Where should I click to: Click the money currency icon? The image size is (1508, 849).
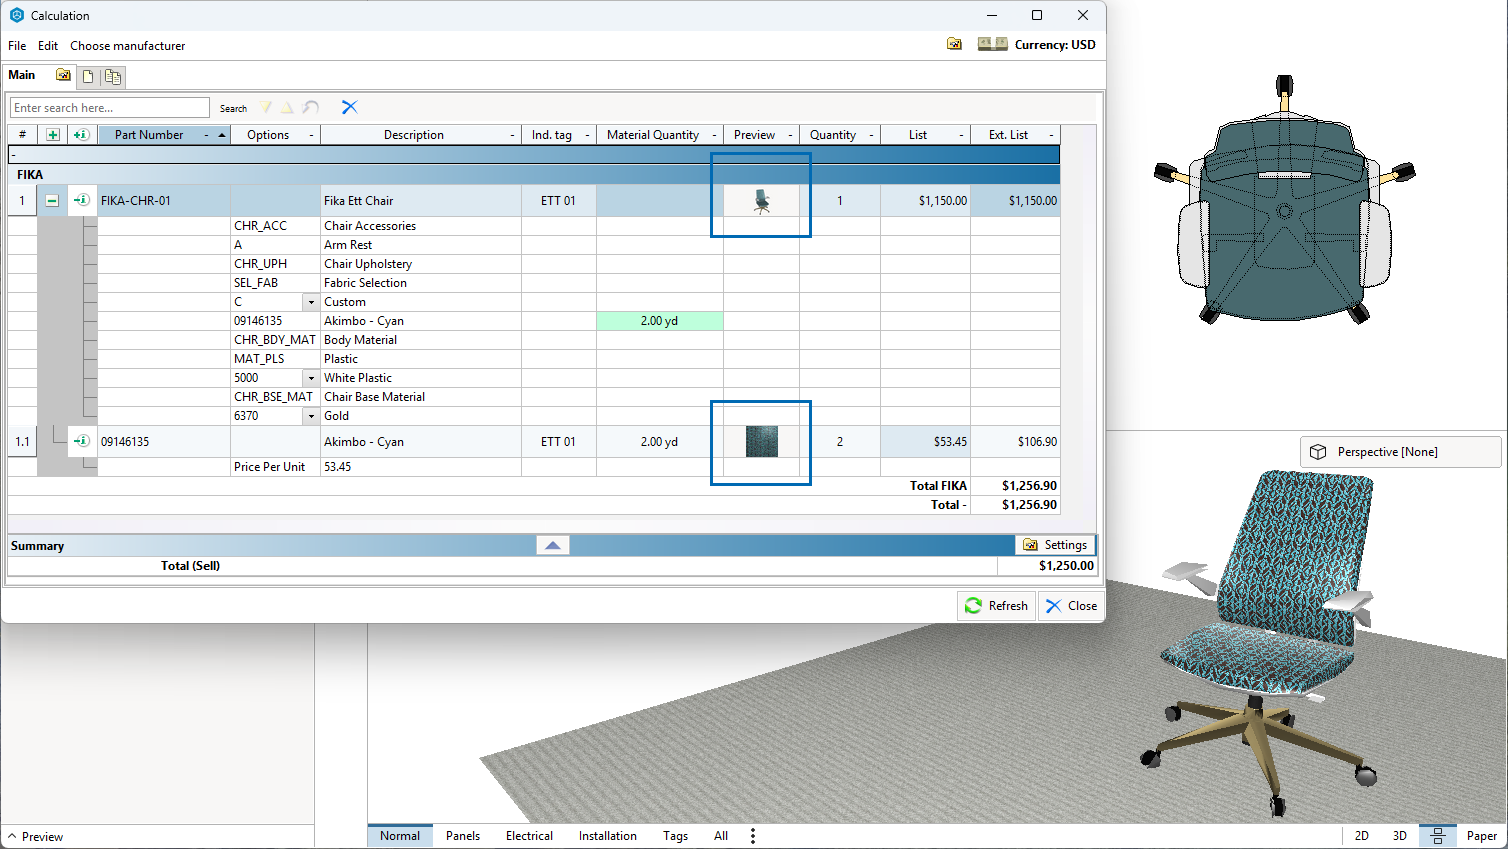[x=992, y=44]
